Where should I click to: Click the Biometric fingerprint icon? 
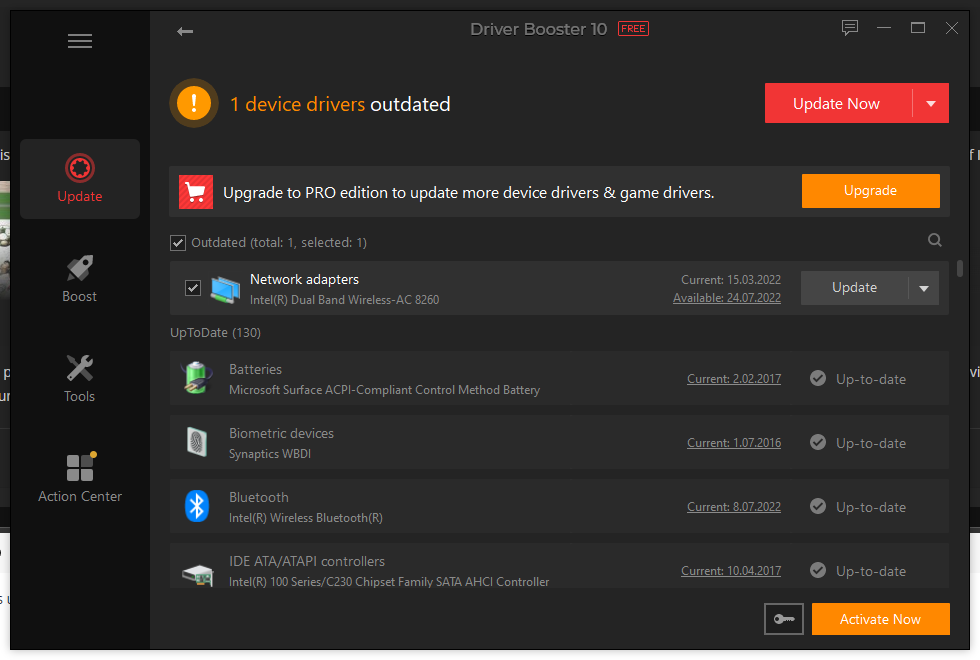click(197, 442)
